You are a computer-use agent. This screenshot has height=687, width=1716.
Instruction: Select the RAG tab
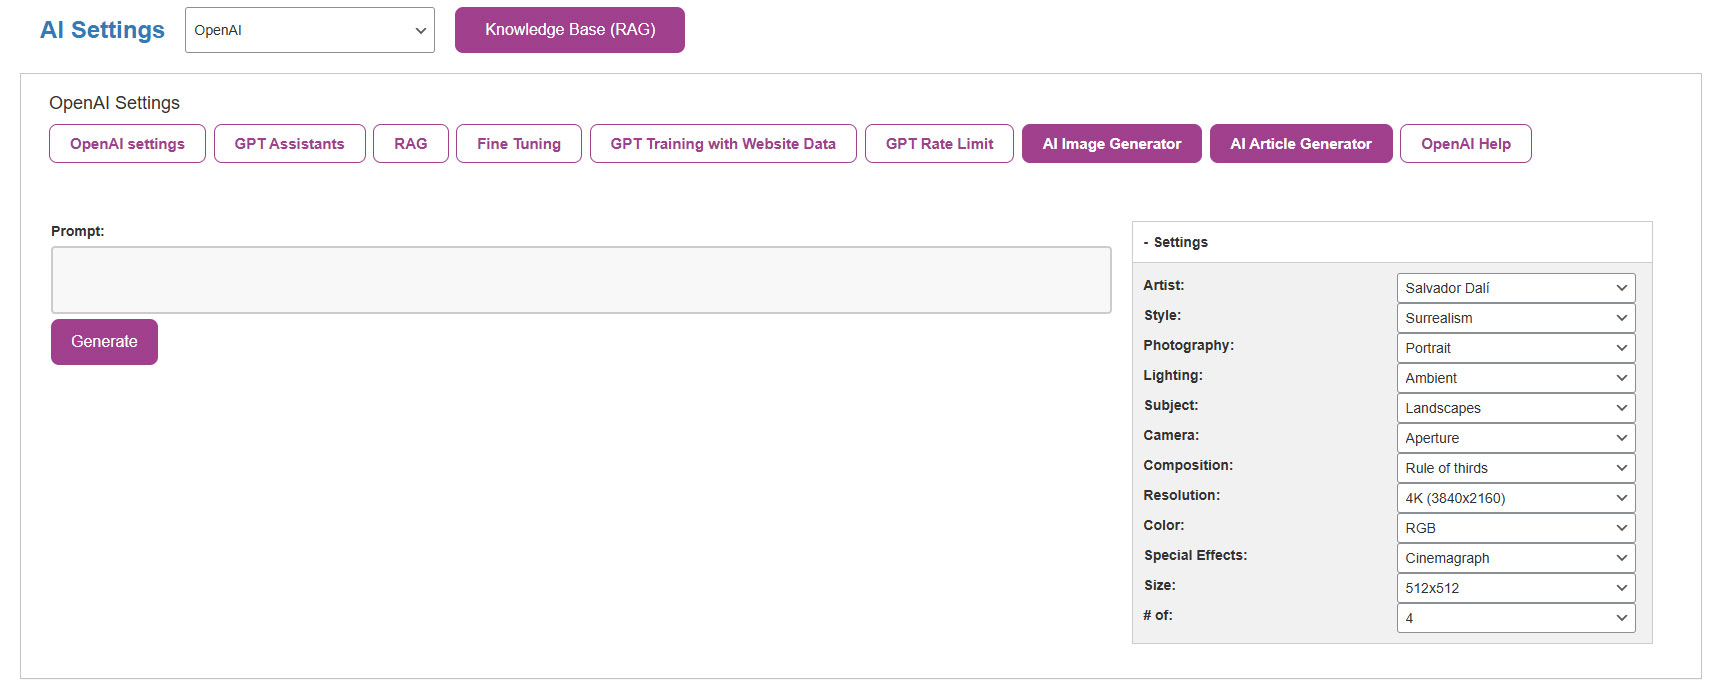(410, 144)
